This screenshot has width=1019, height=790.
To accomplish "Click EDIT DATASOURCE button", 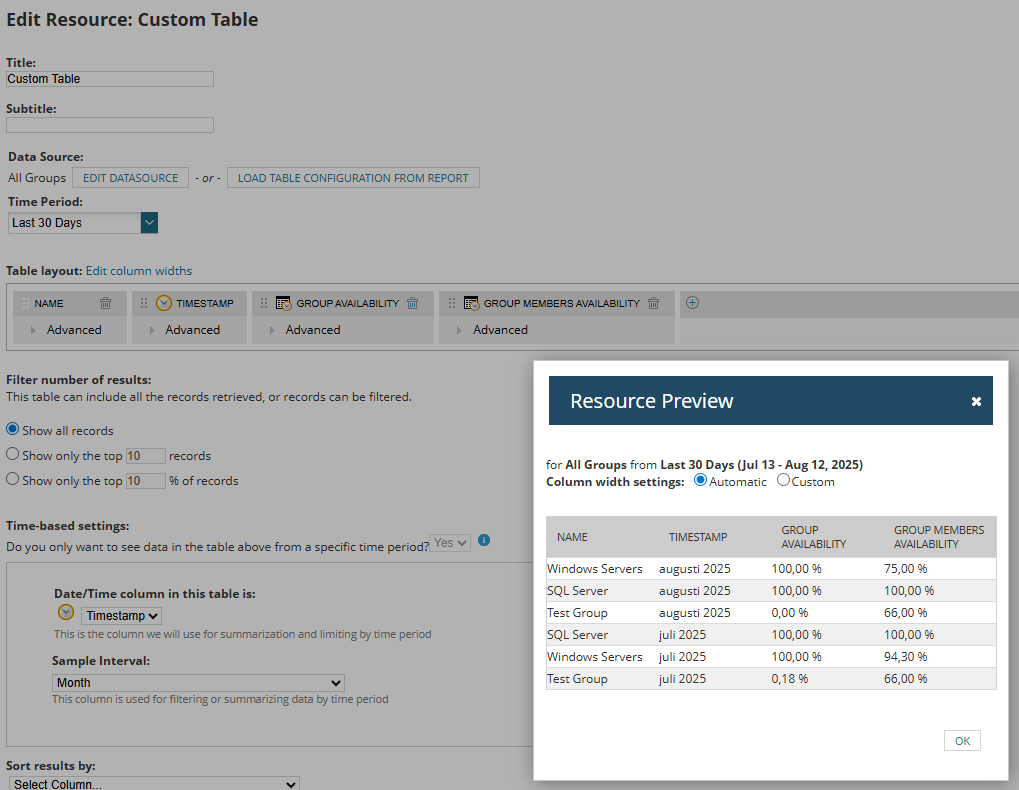I will [131, 178].
